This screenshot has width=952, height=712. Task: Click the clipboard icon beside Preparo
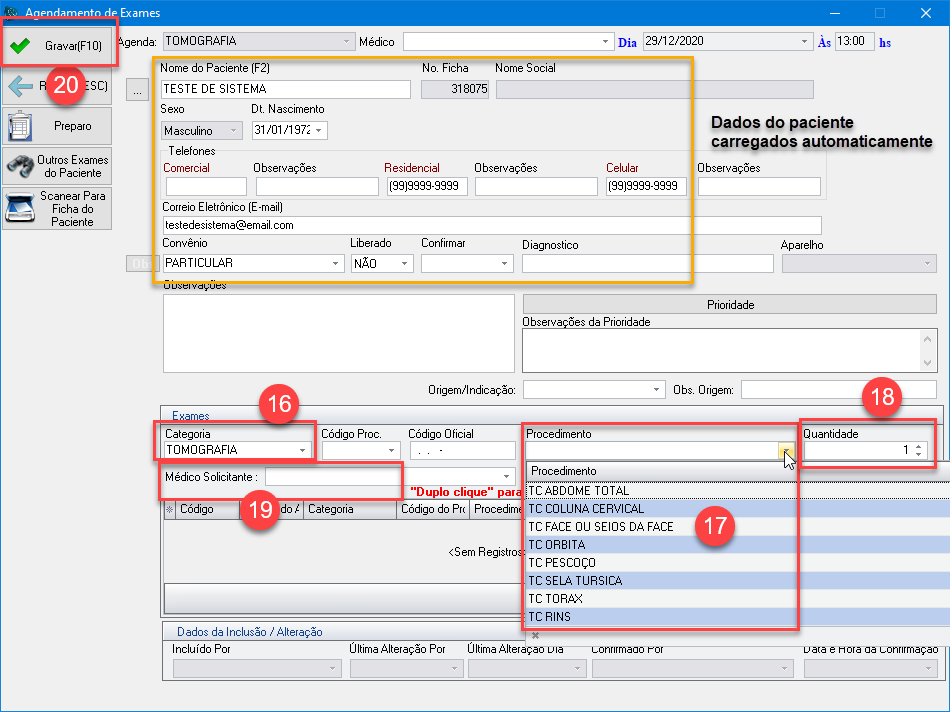coord(20,127)
